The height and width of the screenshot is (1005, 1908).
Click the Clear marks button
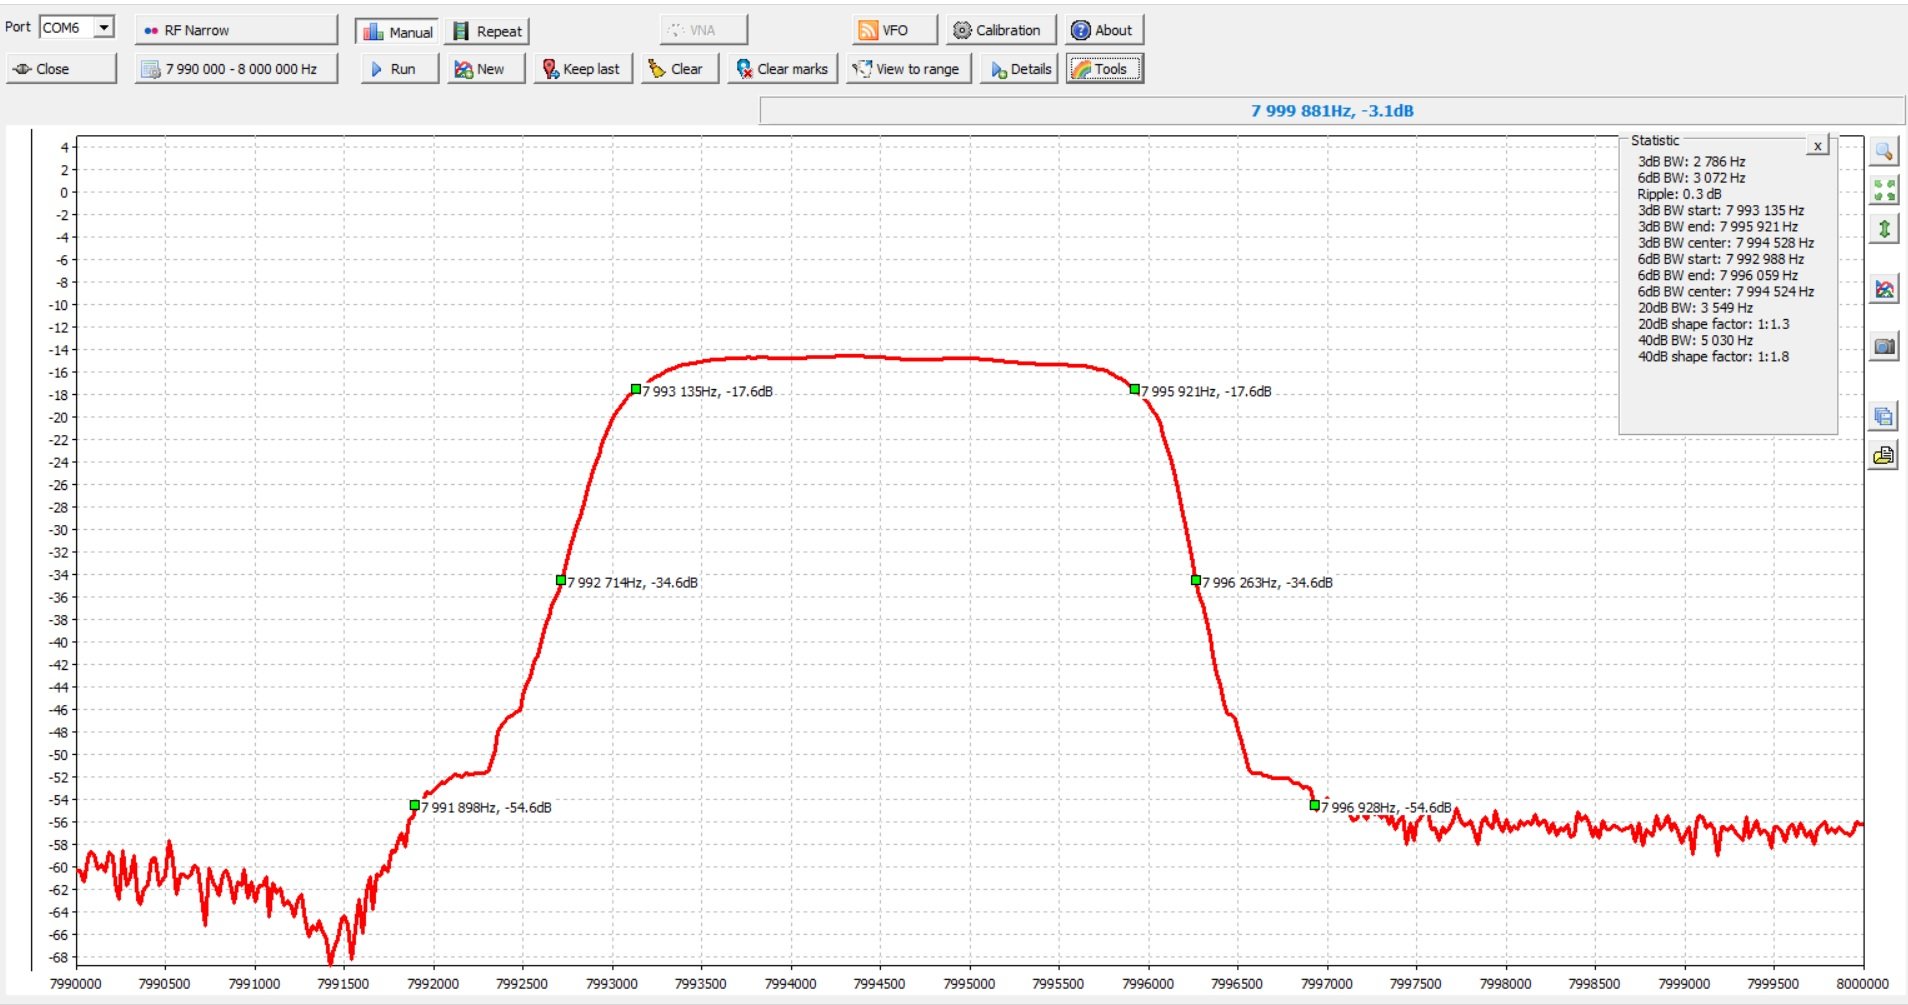782,69
